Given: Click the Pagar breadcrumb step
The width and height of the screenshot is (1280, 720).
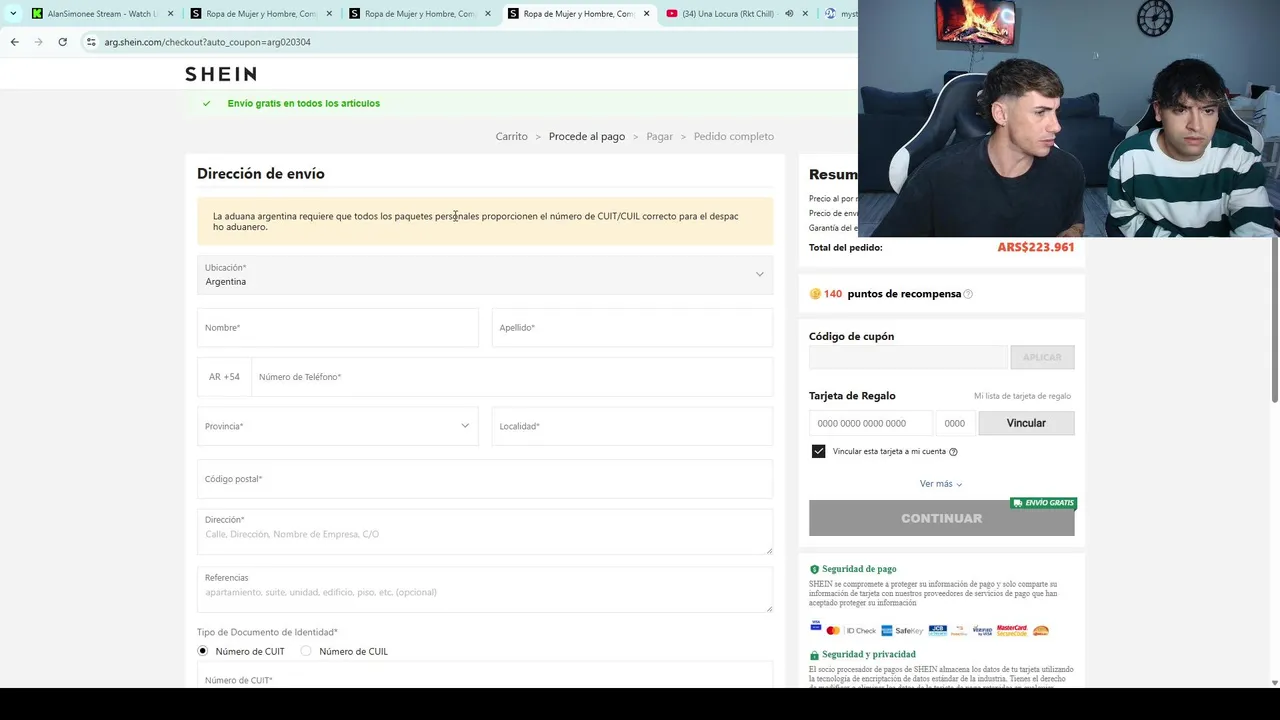Looking at the screenshot, I should point(659,136).
